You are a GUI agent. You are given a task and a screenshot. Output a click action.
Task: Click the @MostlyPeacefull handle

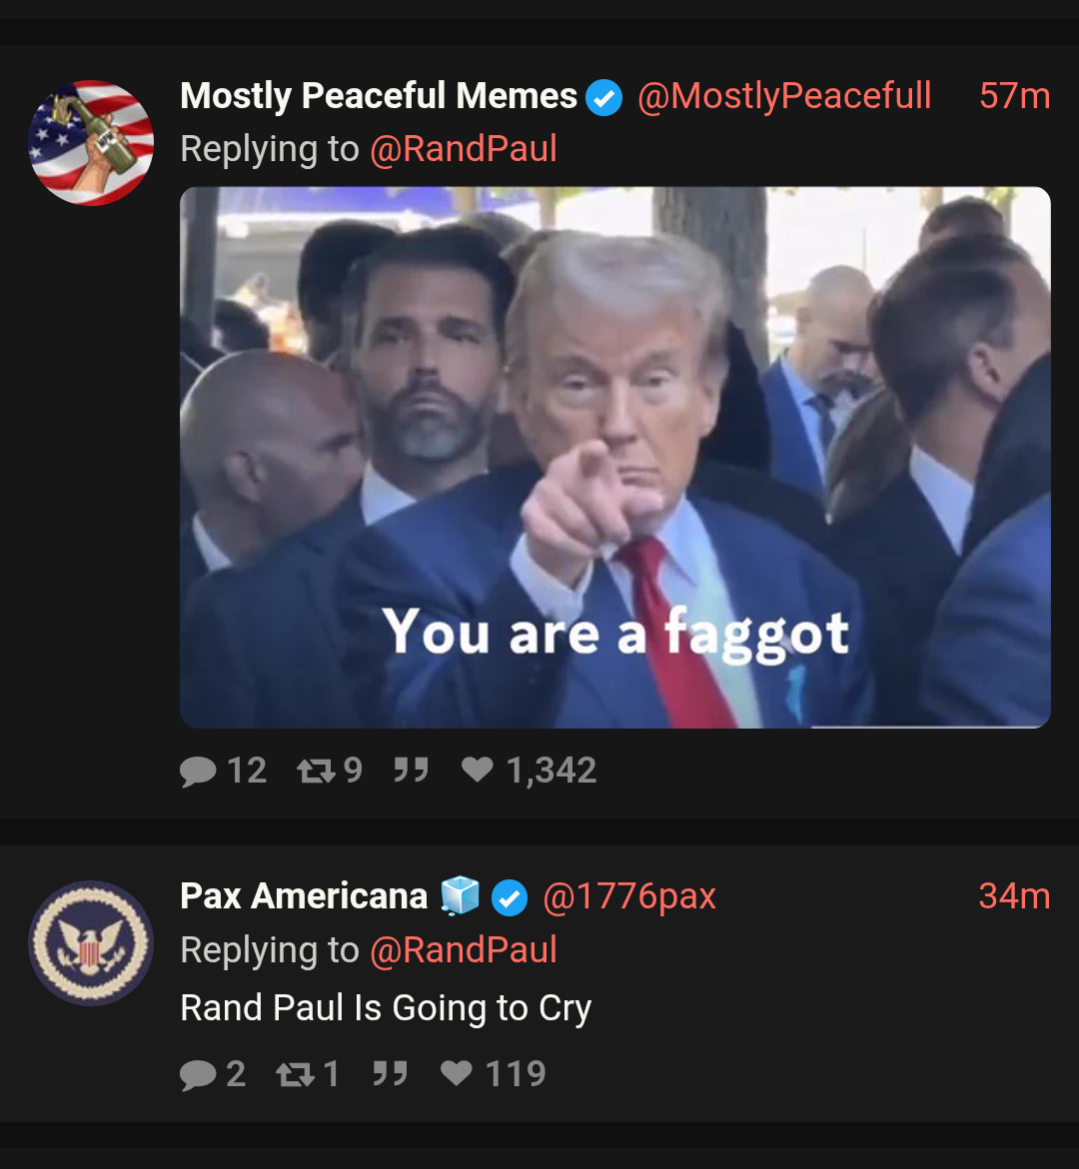pyautogui.click(x=784, y=95)
